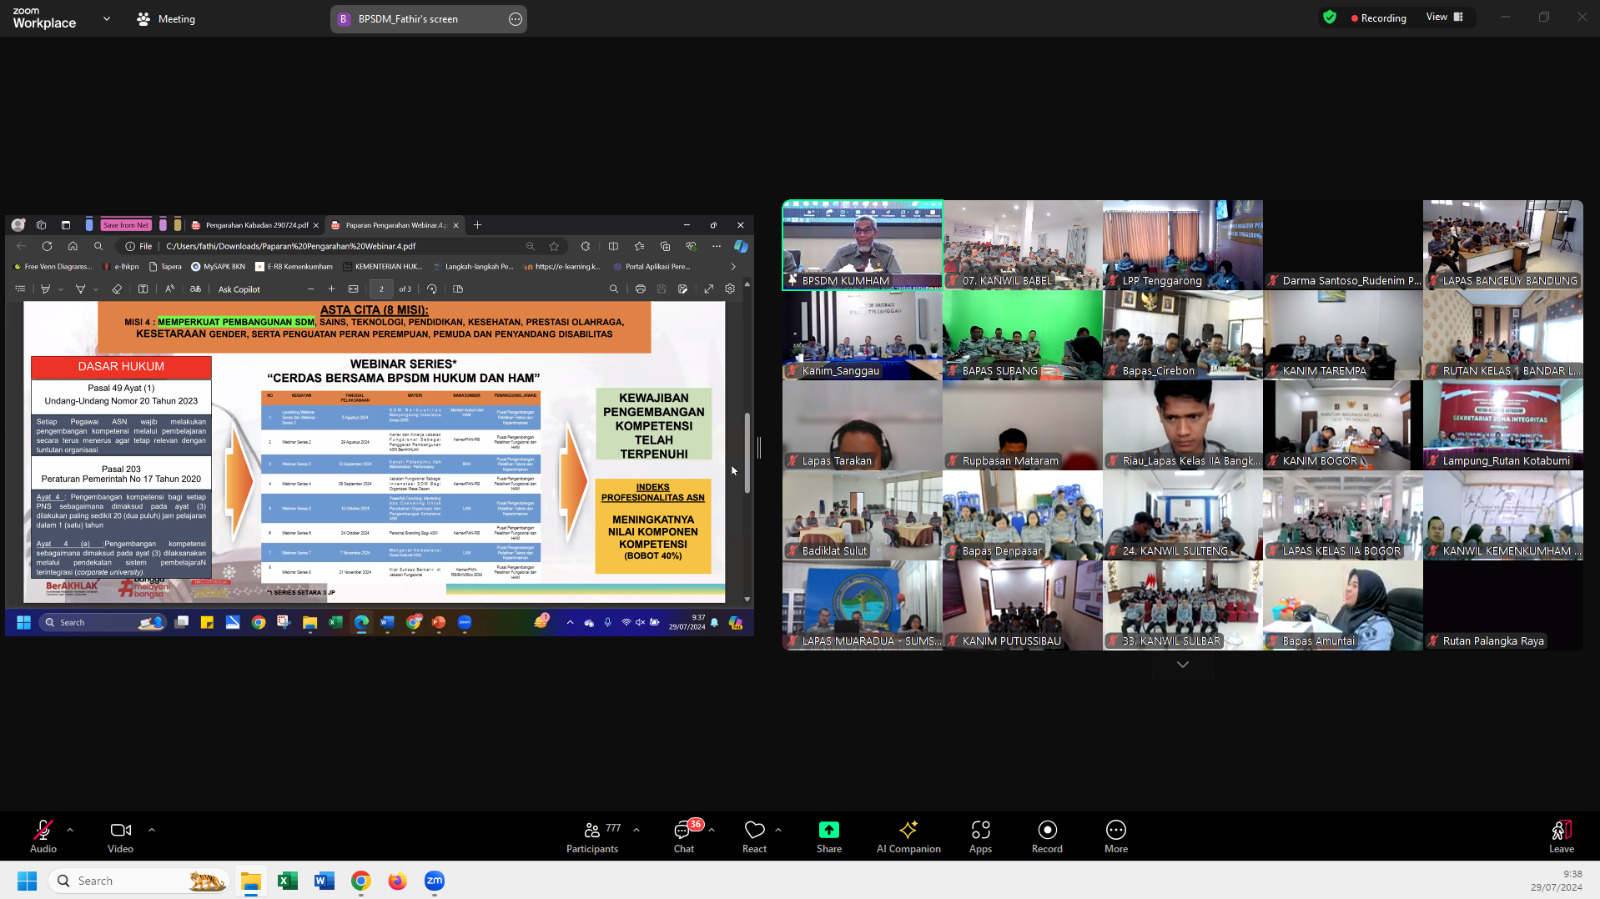Click the green Share screen icon
Image resolution: width=1600 pixels, height=899 pixels.
(x=829, y=830)
